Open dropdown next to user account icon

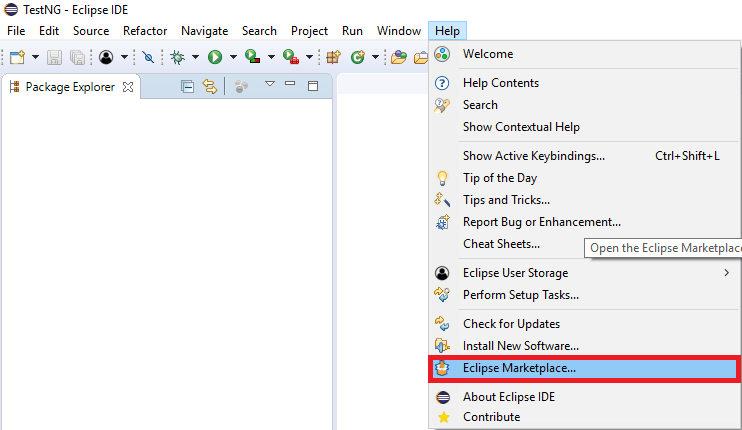124,57
